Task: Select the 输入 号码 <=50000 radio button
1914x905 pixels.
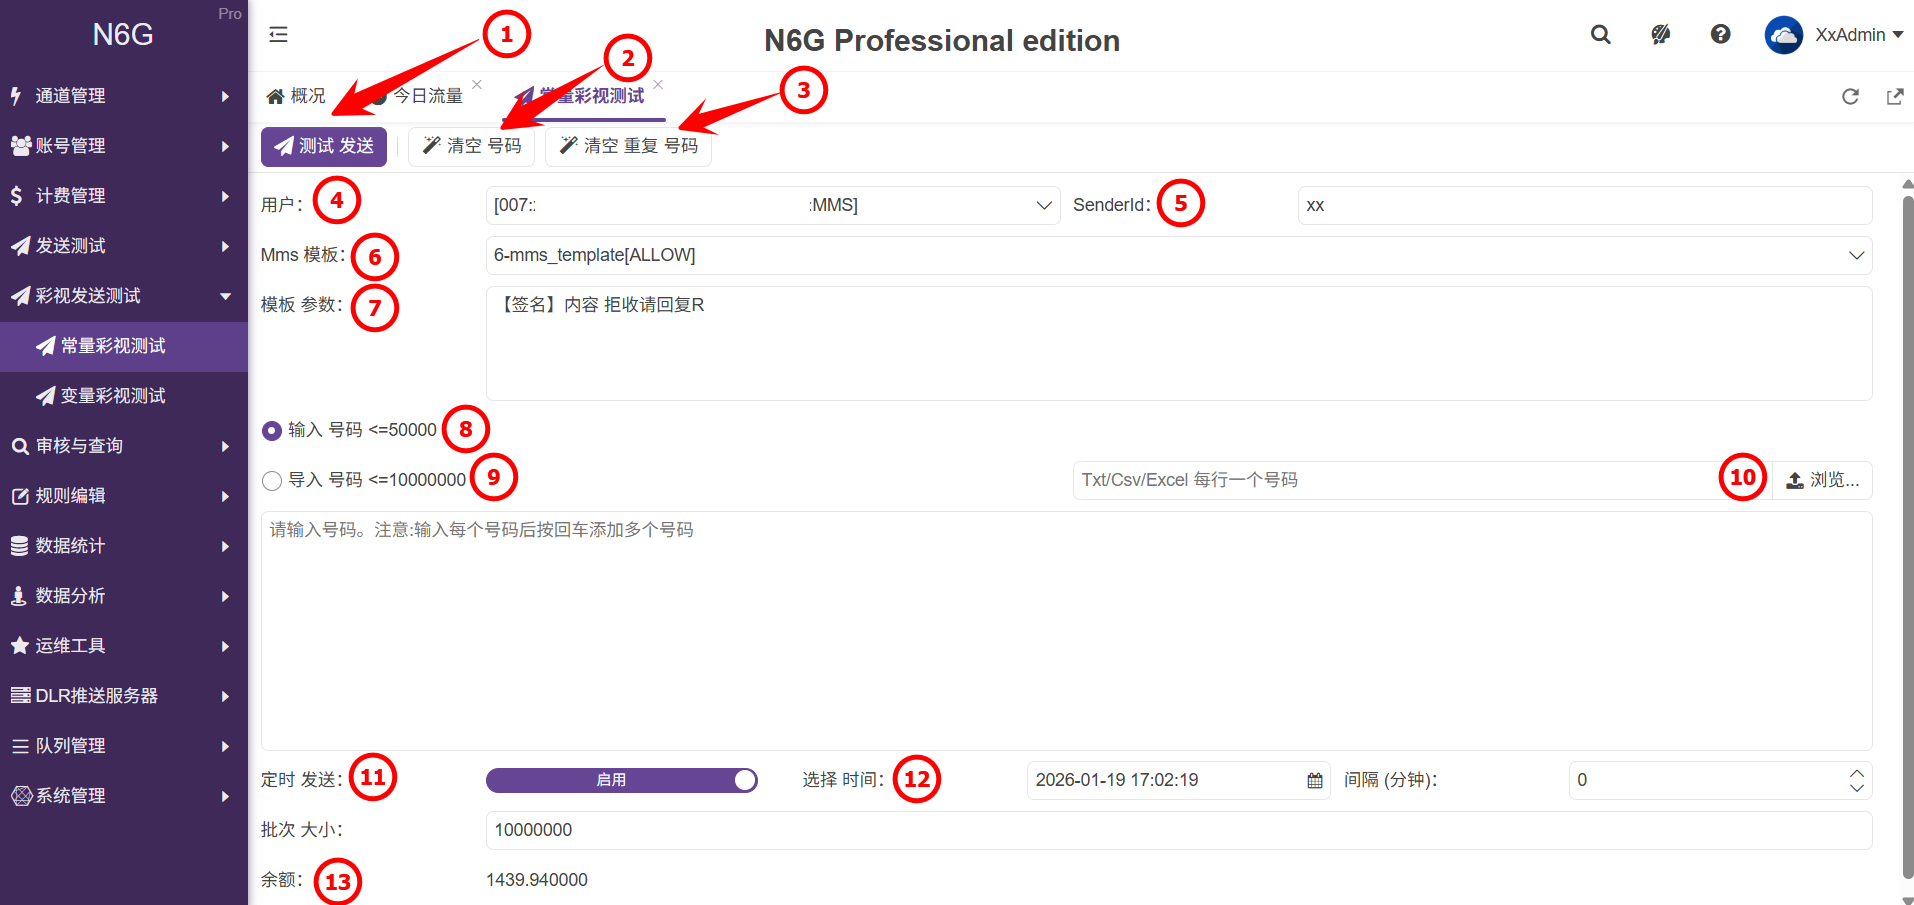Action: 271,431
